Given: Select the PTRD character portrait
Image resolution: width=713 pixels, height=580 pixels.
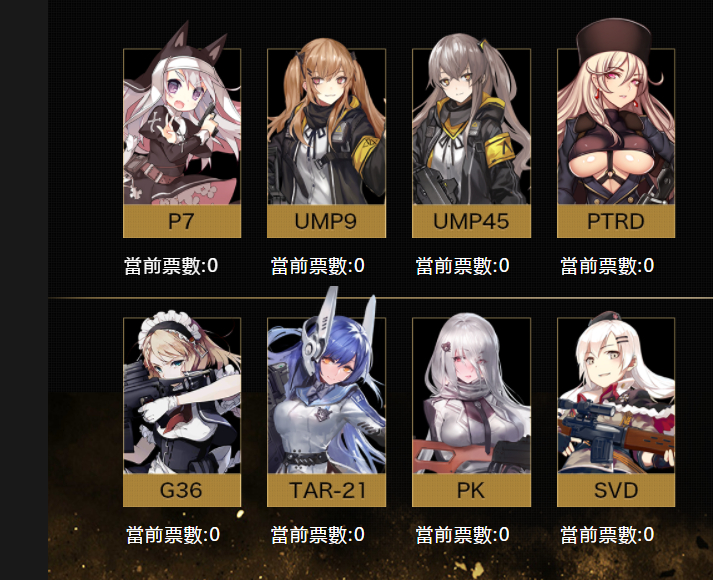Looking at the screenshot, I should tap(616, 126).
